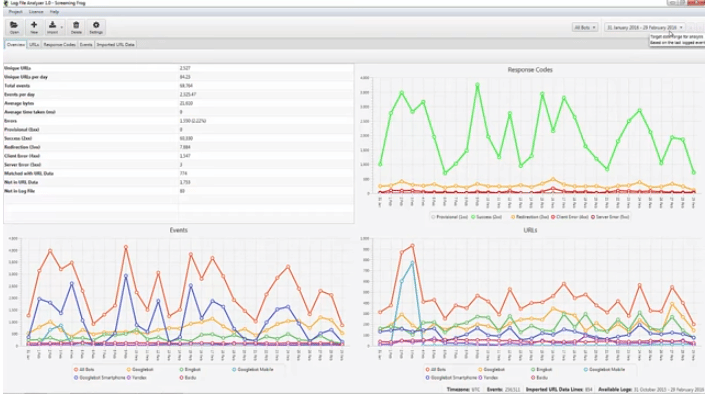706x395 pixels.
Task: Click the Timezone status bar entry
Action: point(463,389)
